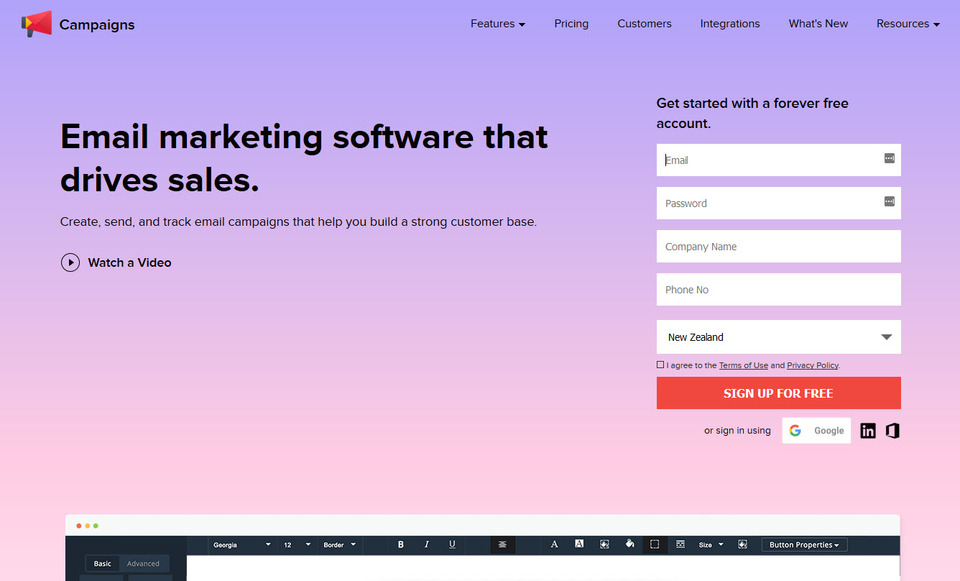Open the New Zealand country dropdown

(x=778, y=337)
